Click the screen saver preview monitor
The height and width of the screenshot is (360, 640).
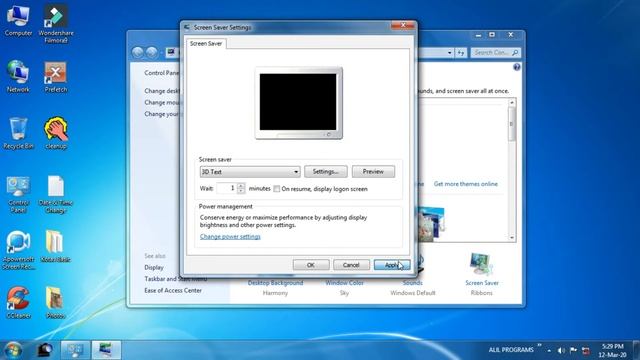point(298,103)
